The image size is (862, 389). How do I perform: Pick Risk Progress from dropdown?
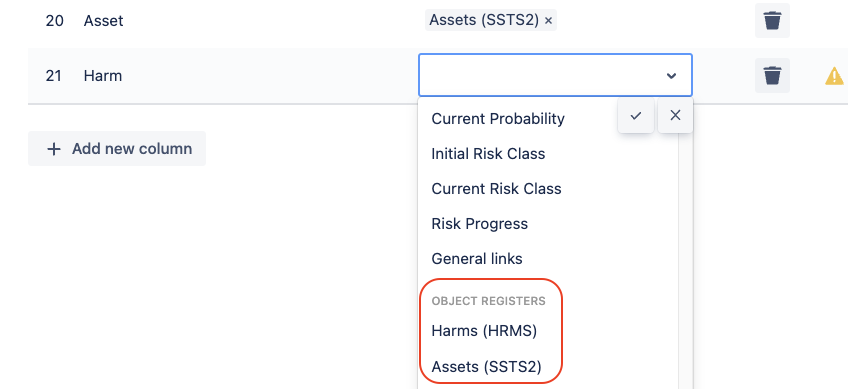click(479, 224)
